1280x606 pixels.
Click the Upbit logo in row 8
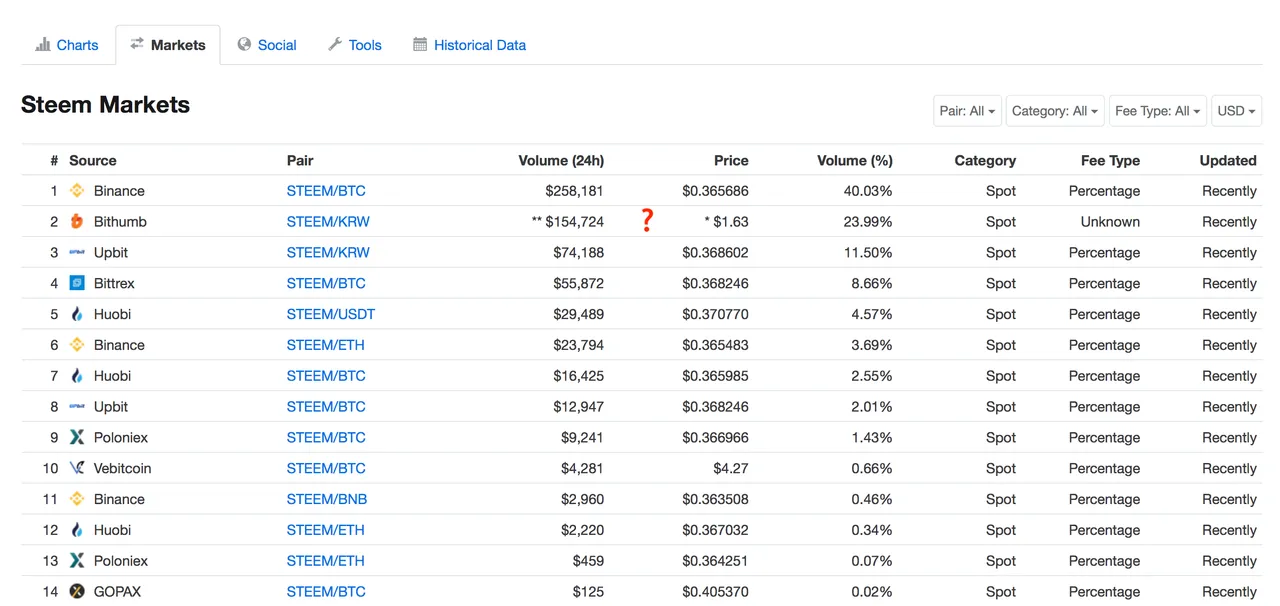click(x=77, y=407)
